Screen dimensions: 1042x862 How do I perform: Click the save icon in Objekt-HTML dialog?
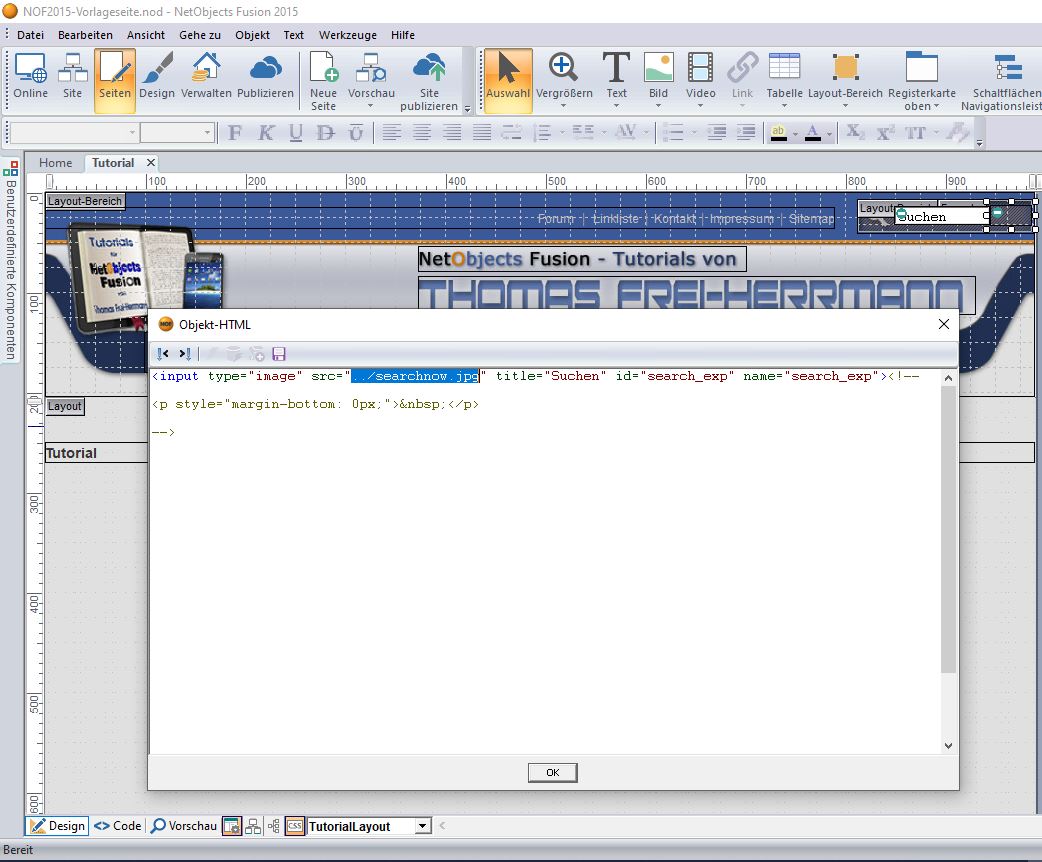(279, 354)
